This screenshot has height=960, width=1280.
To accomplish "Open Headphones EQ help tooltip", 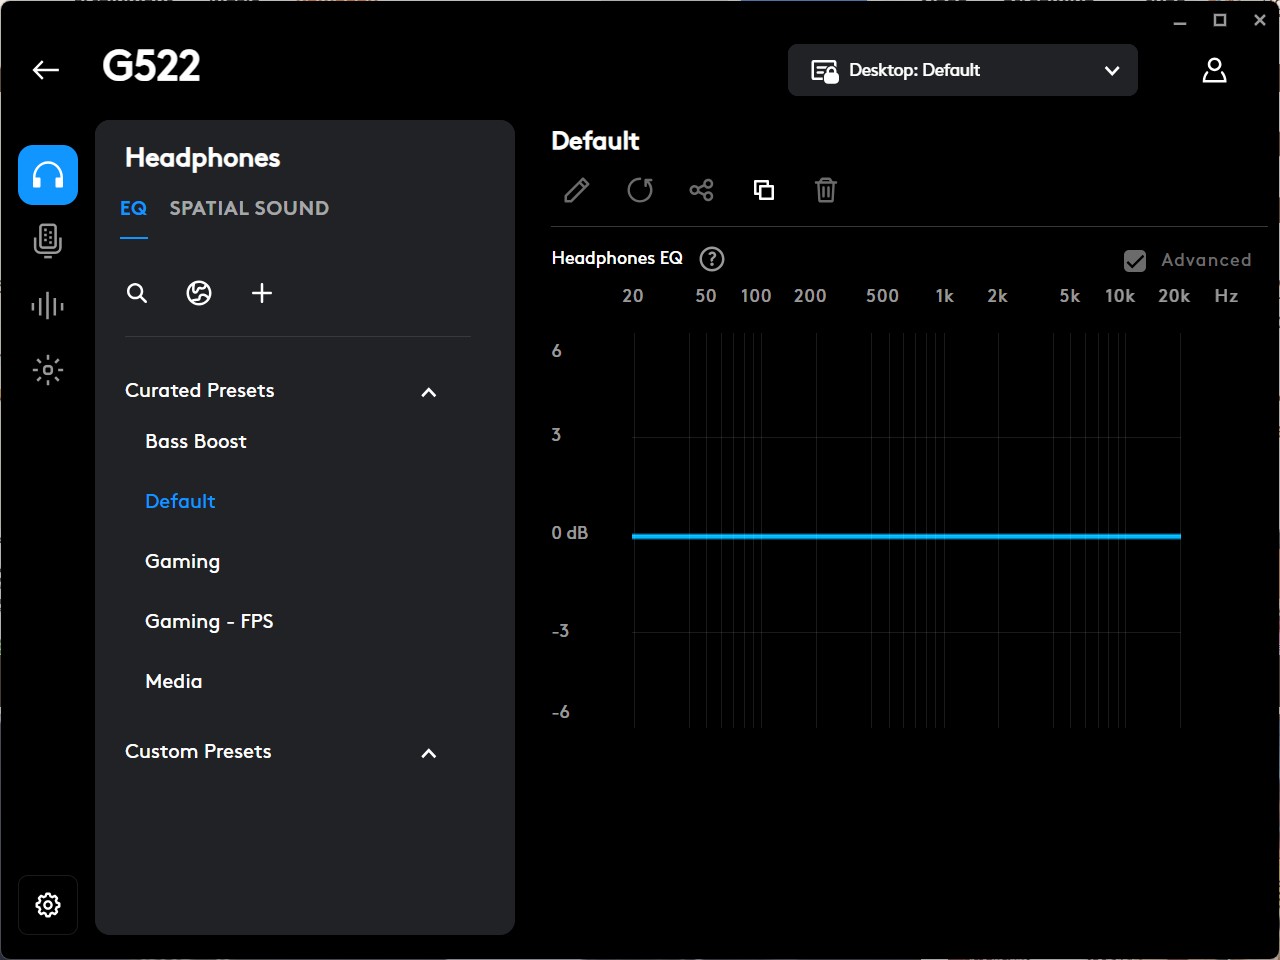I will tap(711, 258).
